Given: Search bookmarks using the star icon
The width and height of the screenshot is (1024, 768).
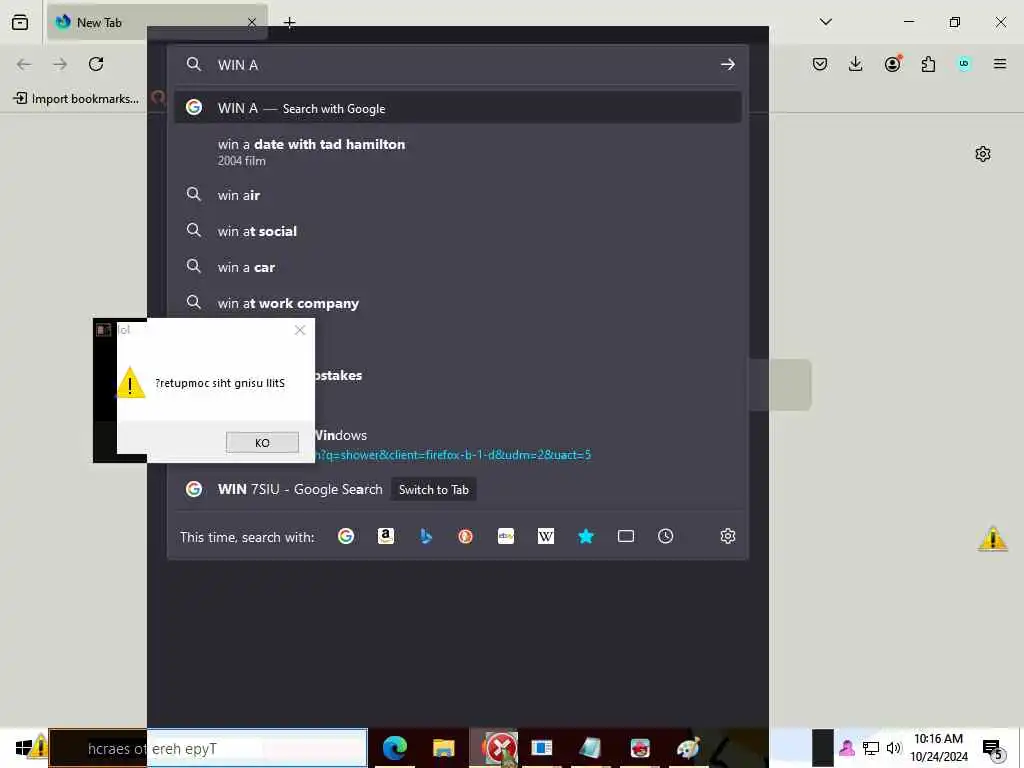Looking at the screenshot, I should 586,537.
